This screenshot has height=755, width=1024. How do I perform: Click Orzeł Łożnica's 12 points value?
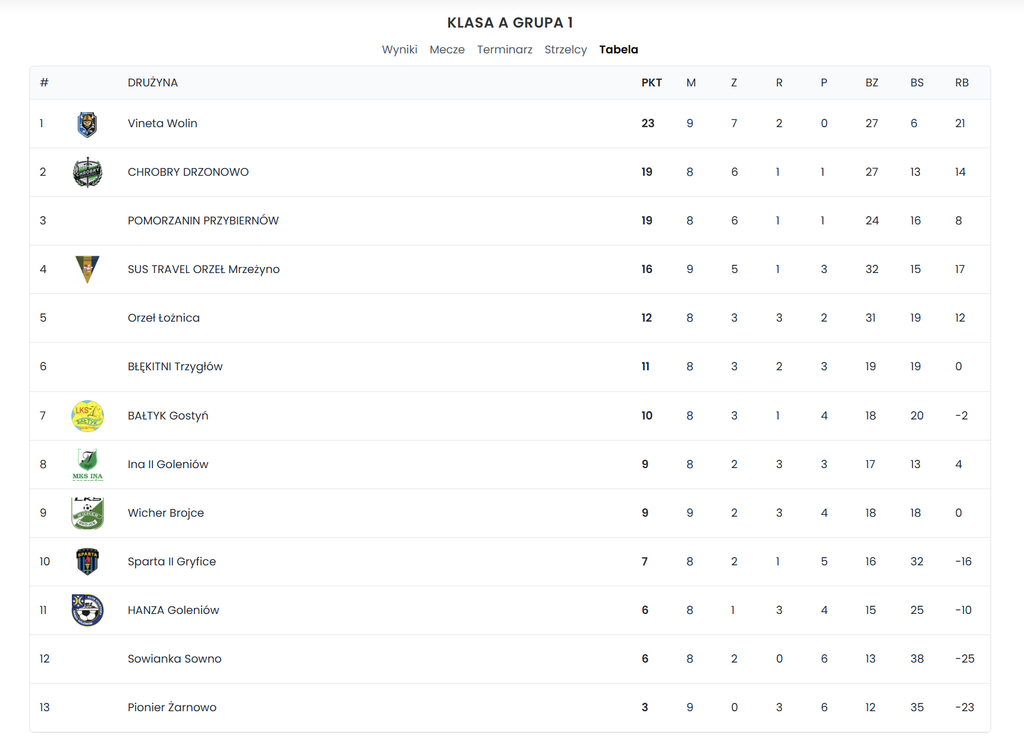[647, 318]
